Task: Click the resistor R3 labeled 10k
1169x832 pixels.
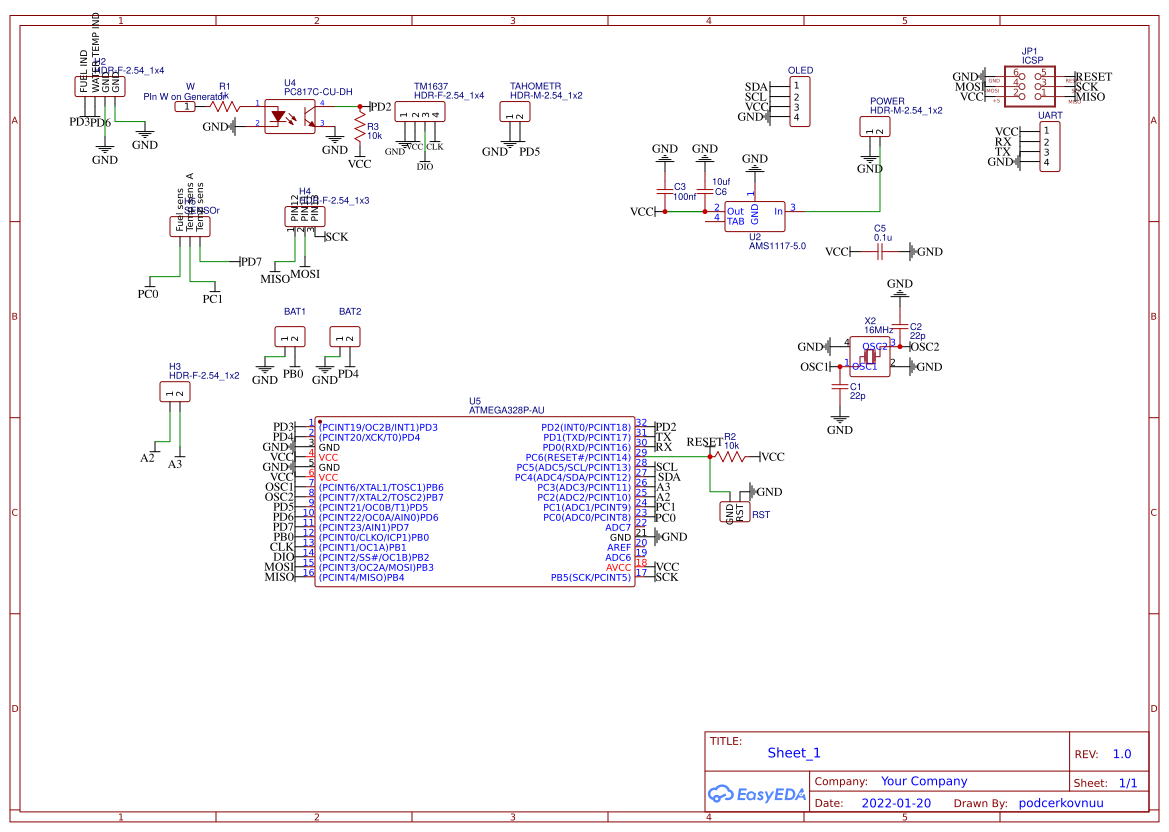Action: point(360,128)
